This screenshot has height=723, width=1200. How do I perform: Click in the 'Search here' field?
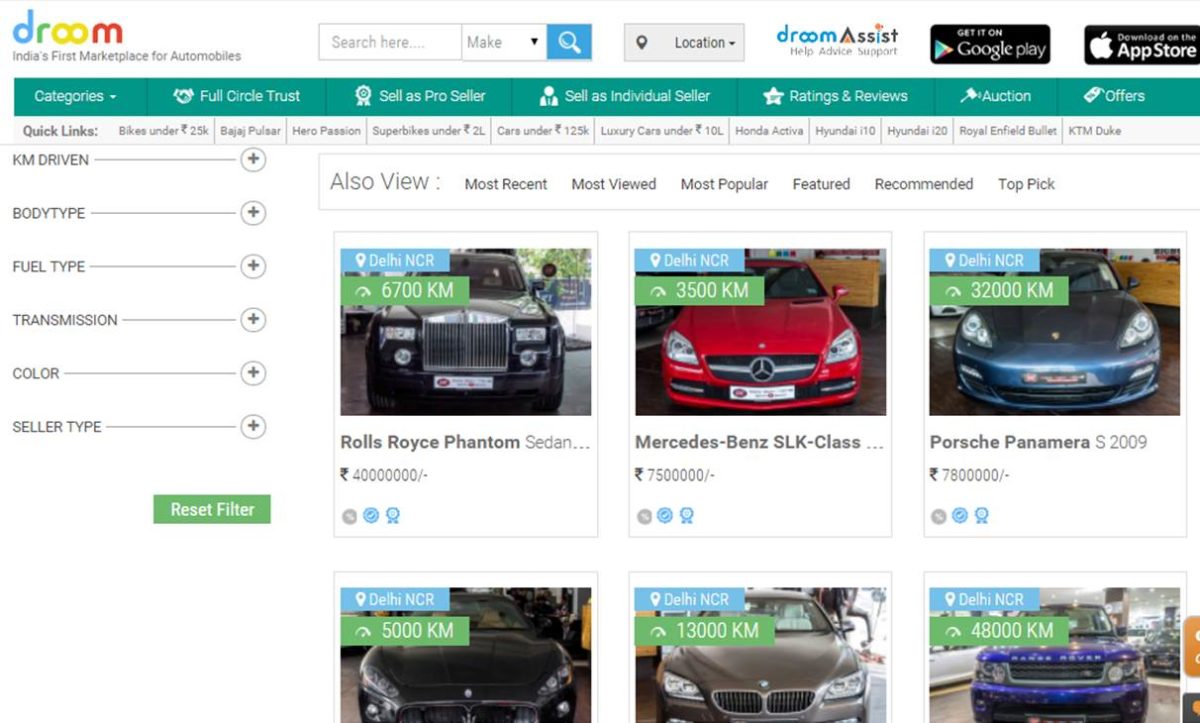[x=391, y=42]
